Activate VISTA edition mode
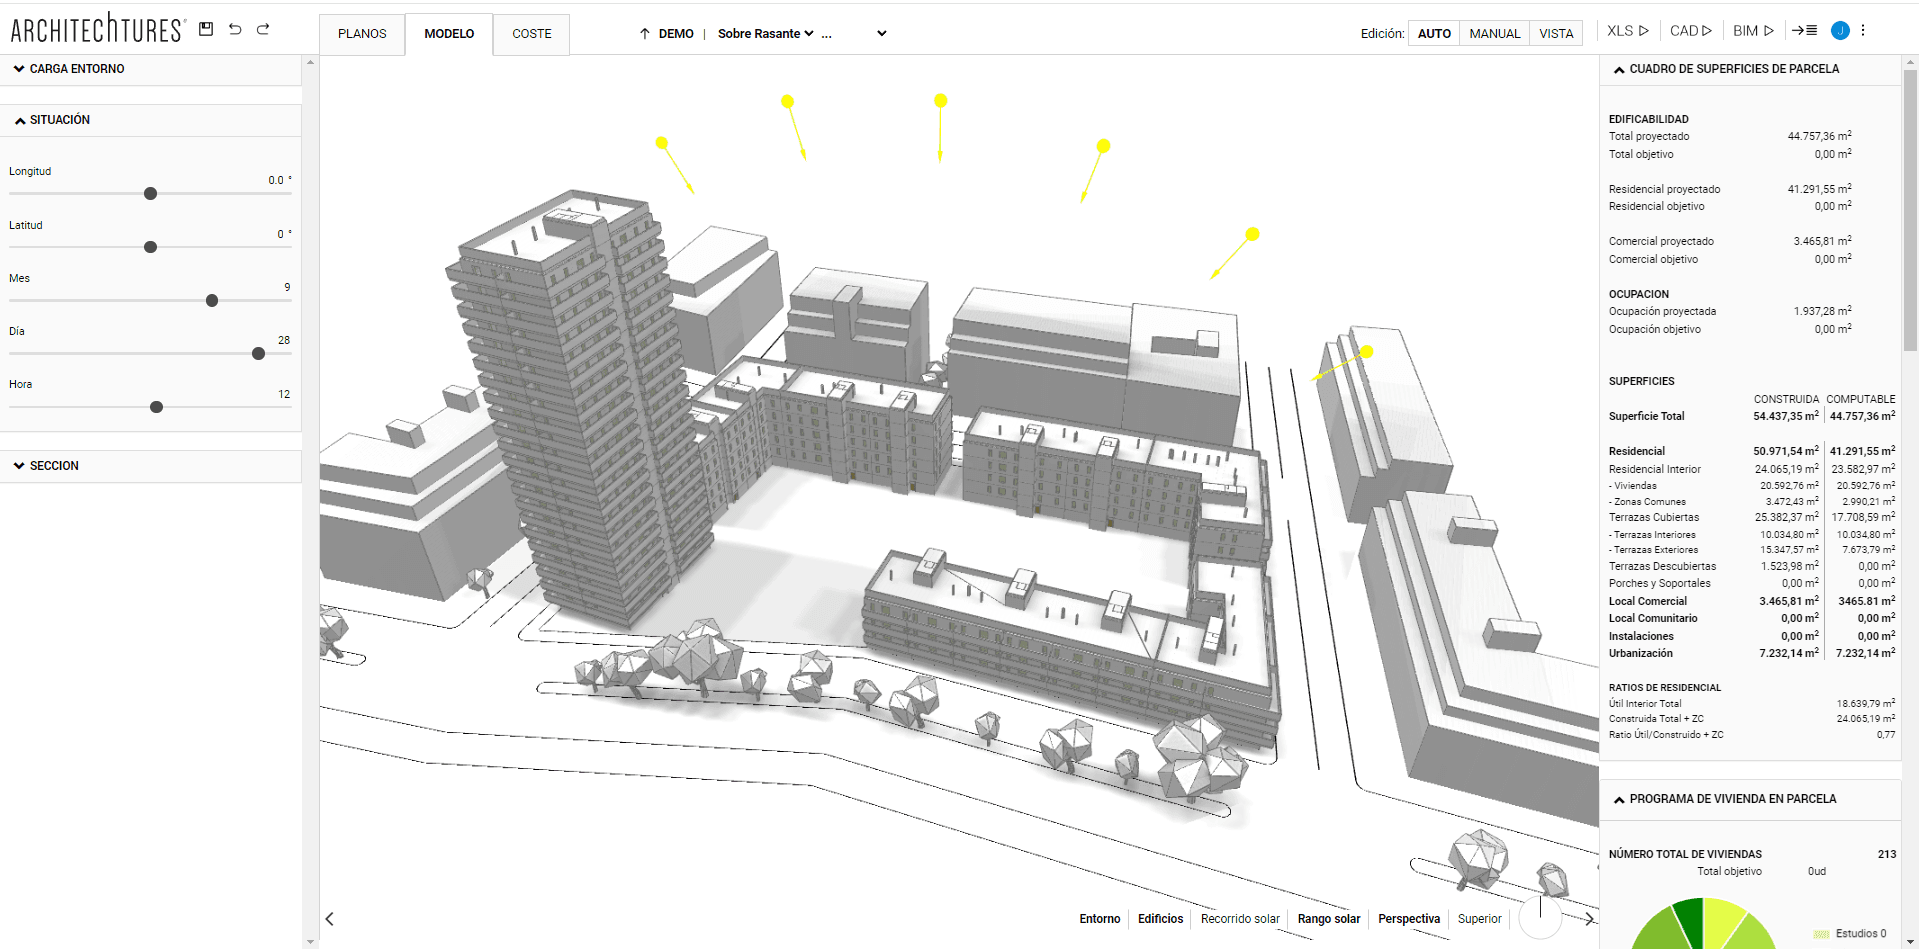This screenshot has width=1919, height=949. coord(1556,33)
